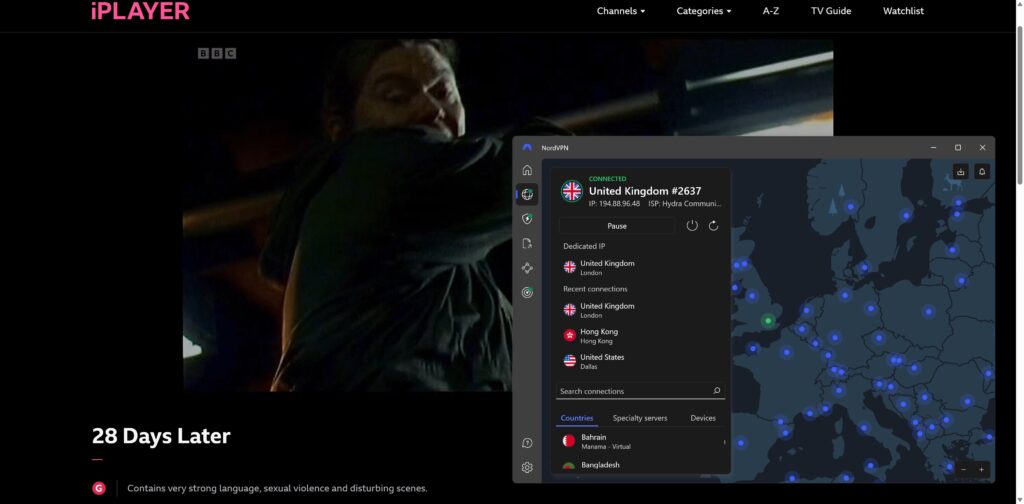Pause the VPN connection
The width and height of the screenshot is (1024, 504).
616,226
